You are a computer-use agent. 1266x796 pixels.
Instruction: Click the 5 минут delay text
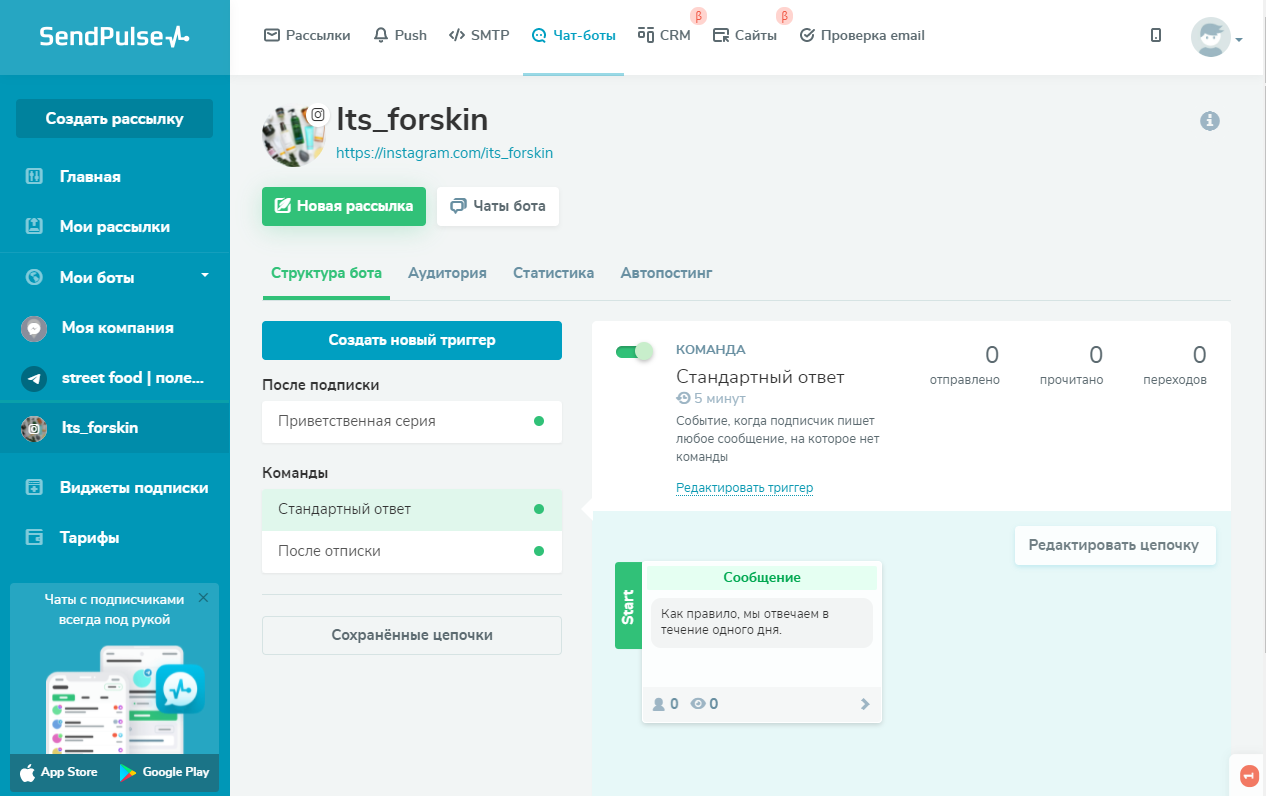point(711,398)
